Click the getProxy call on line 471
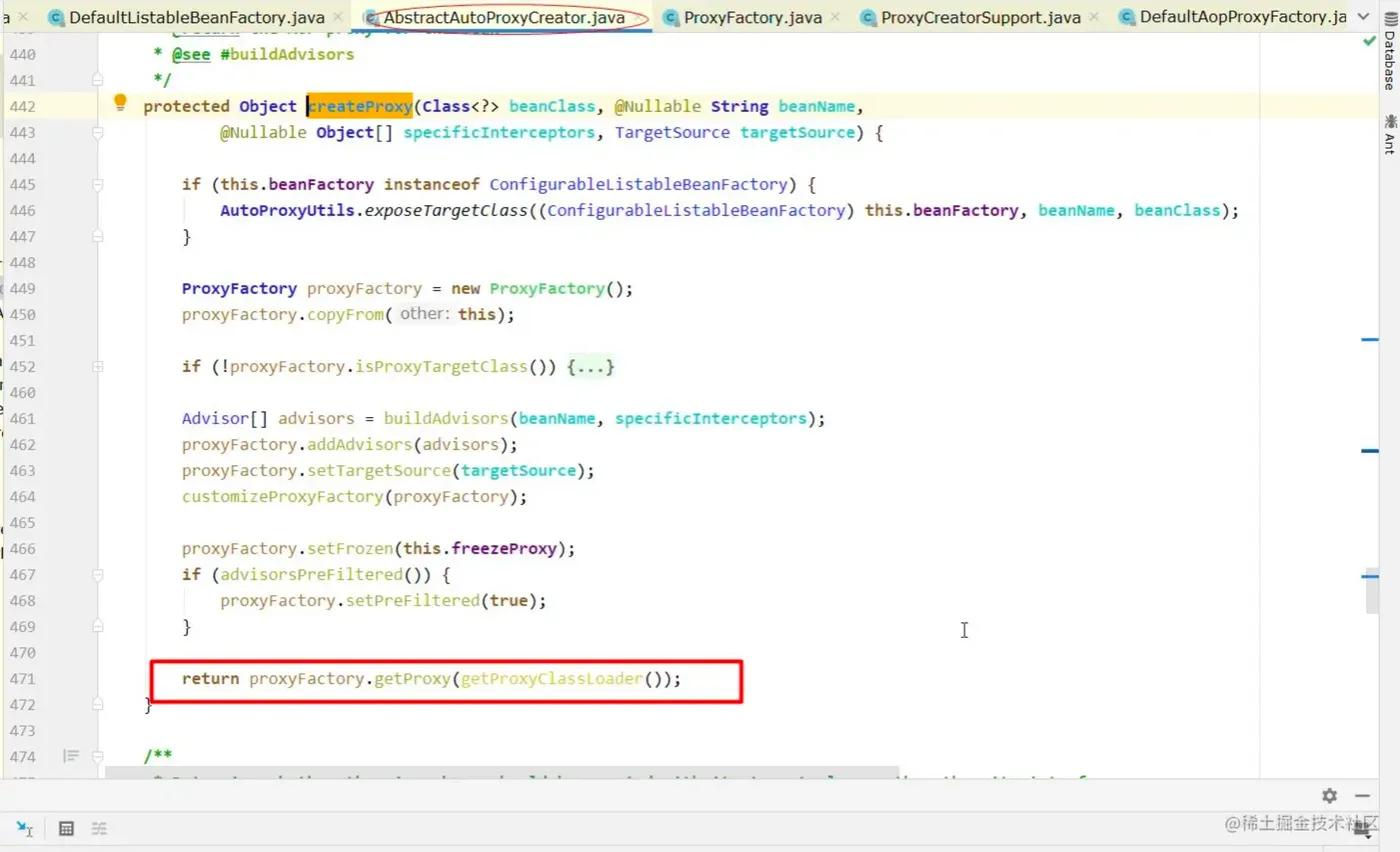This screenshot has width=1400, height=852. [x=412, y=679]
